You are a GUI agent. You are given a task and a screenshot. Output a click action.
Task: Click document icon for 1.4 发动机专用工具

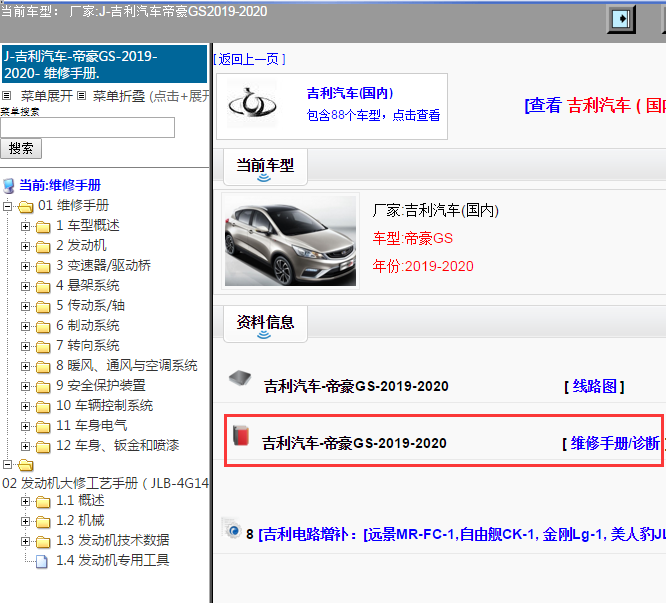tap(42, 561)
